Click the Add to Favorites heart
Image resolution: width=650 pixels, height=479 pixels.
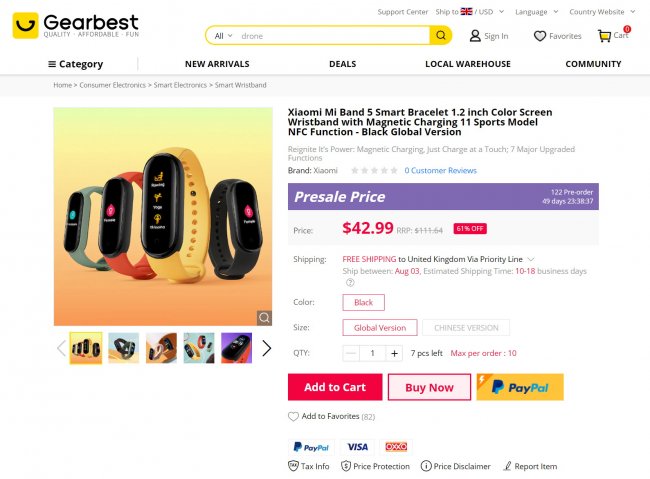[294, 416]
